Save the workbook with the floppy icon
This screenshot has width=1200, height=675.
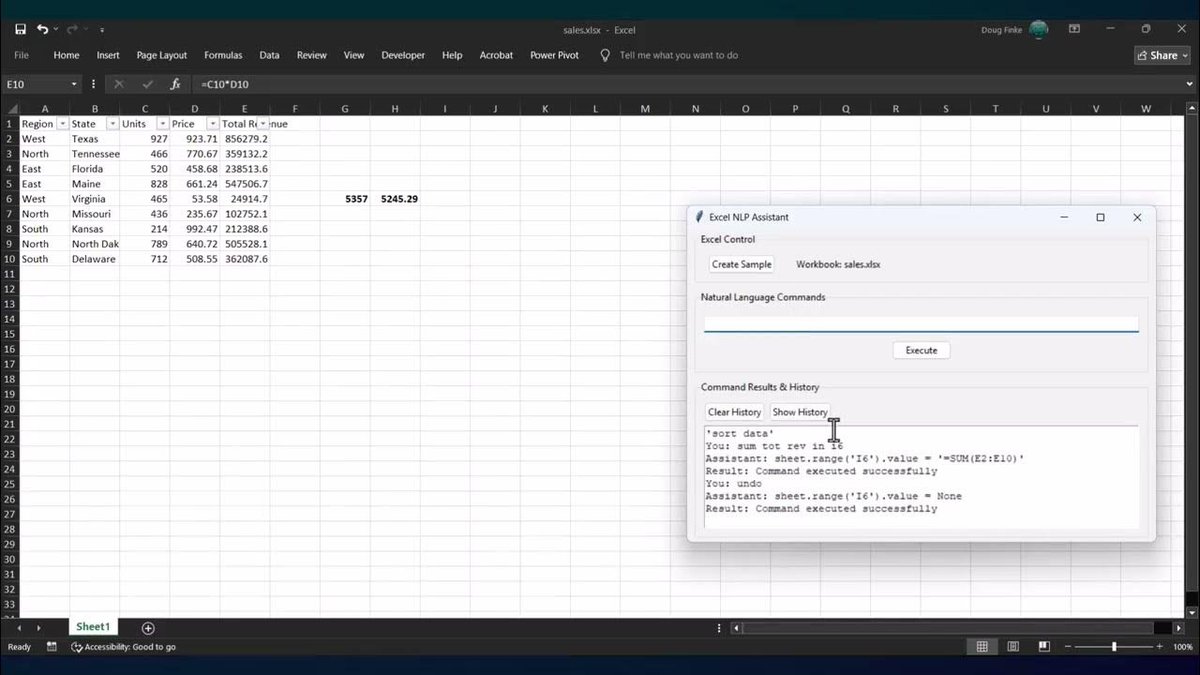tap(20, 30)
